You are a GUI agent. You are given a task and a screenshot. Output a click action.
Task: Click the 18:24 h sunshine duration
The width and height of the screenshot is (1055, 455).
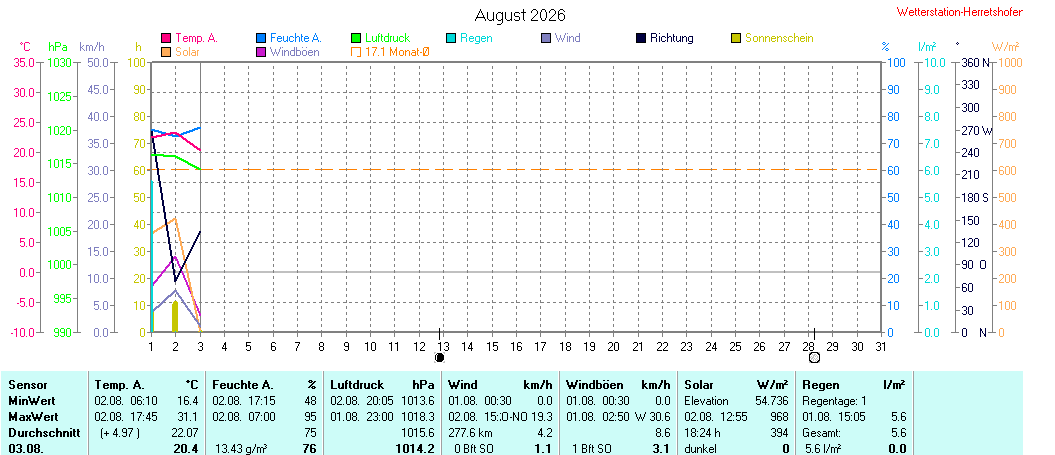click(703, 433)
